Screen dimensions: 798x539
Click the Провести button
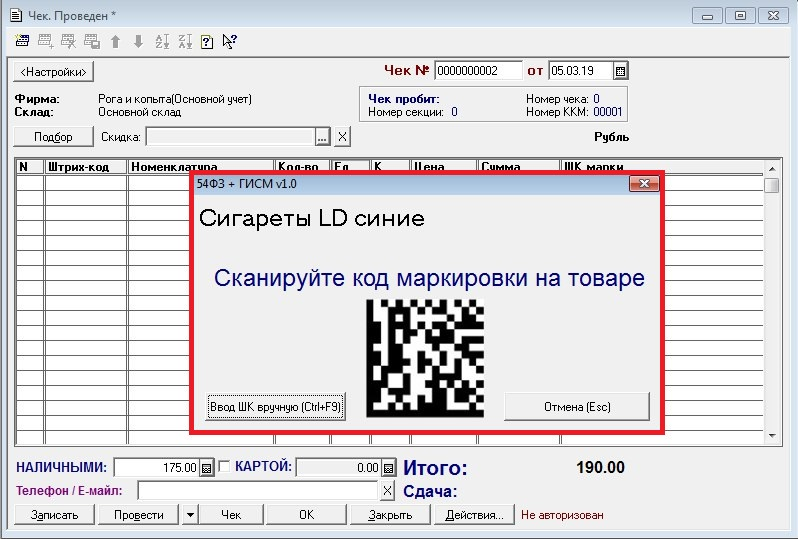139,515
